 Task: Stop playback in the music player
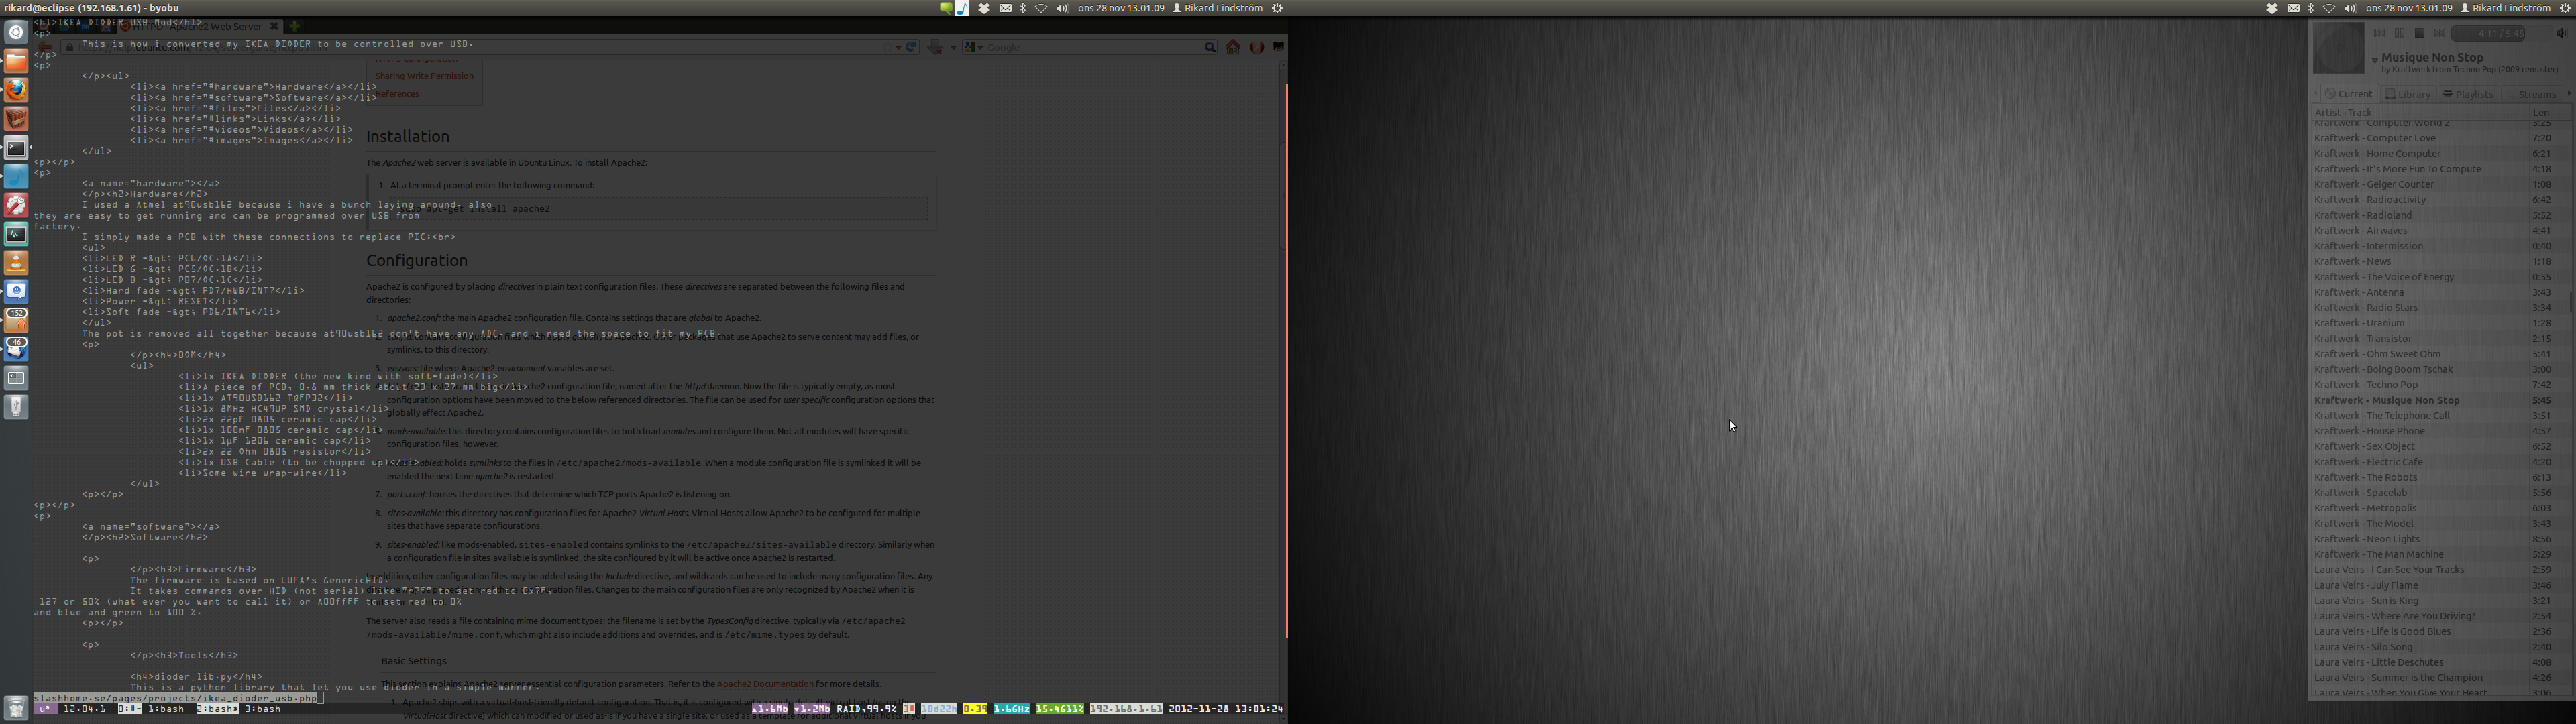(x=2420, y=33)
